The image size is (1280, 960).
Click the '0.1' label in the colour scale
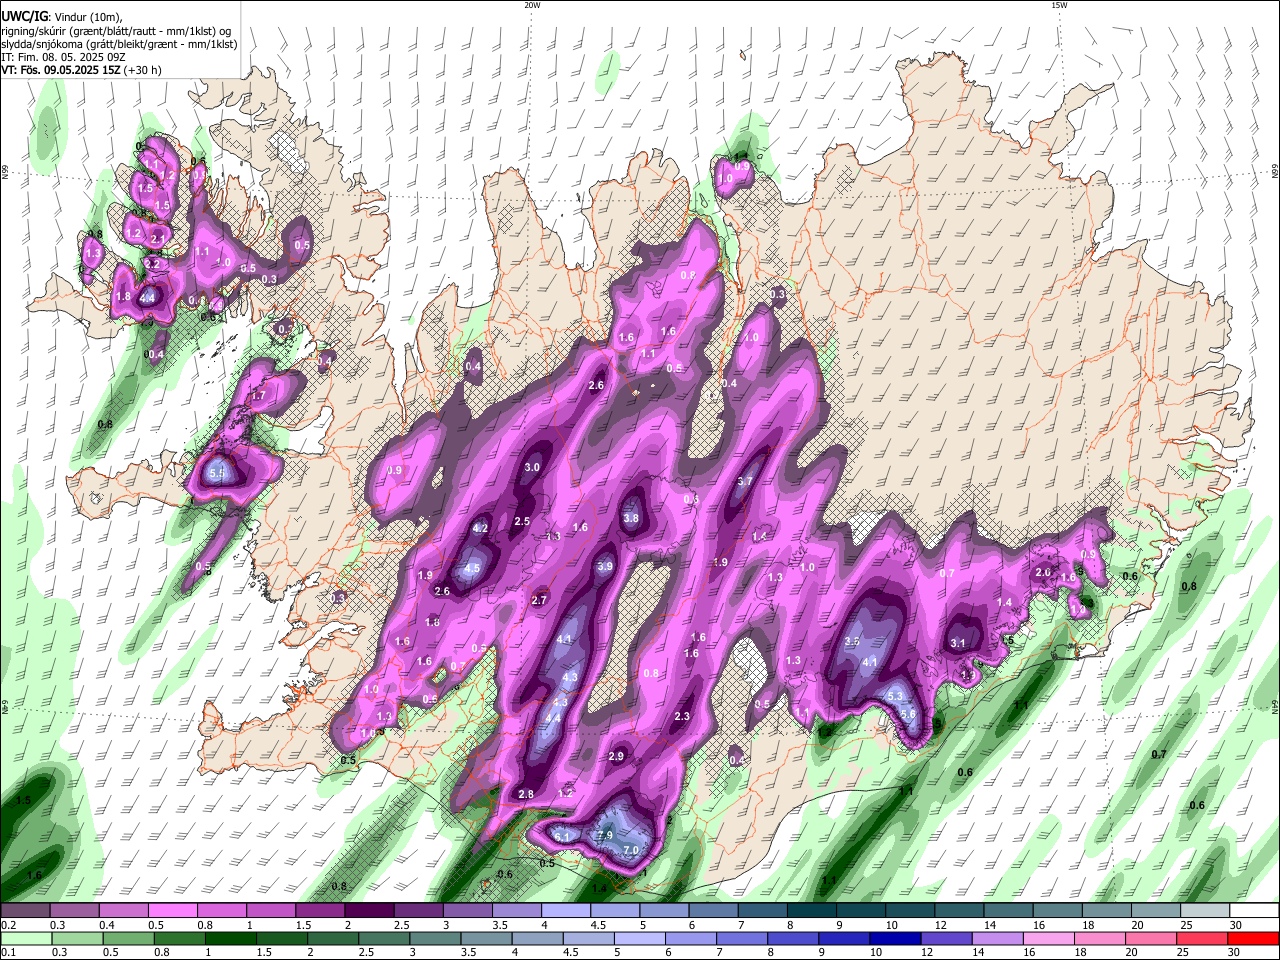pos(8,954)
